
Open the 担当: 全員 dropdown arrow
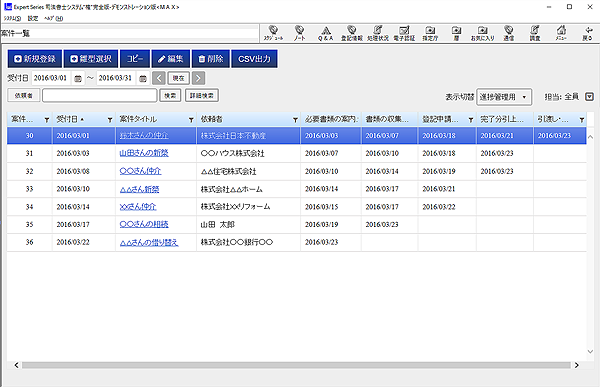point(589,97)
